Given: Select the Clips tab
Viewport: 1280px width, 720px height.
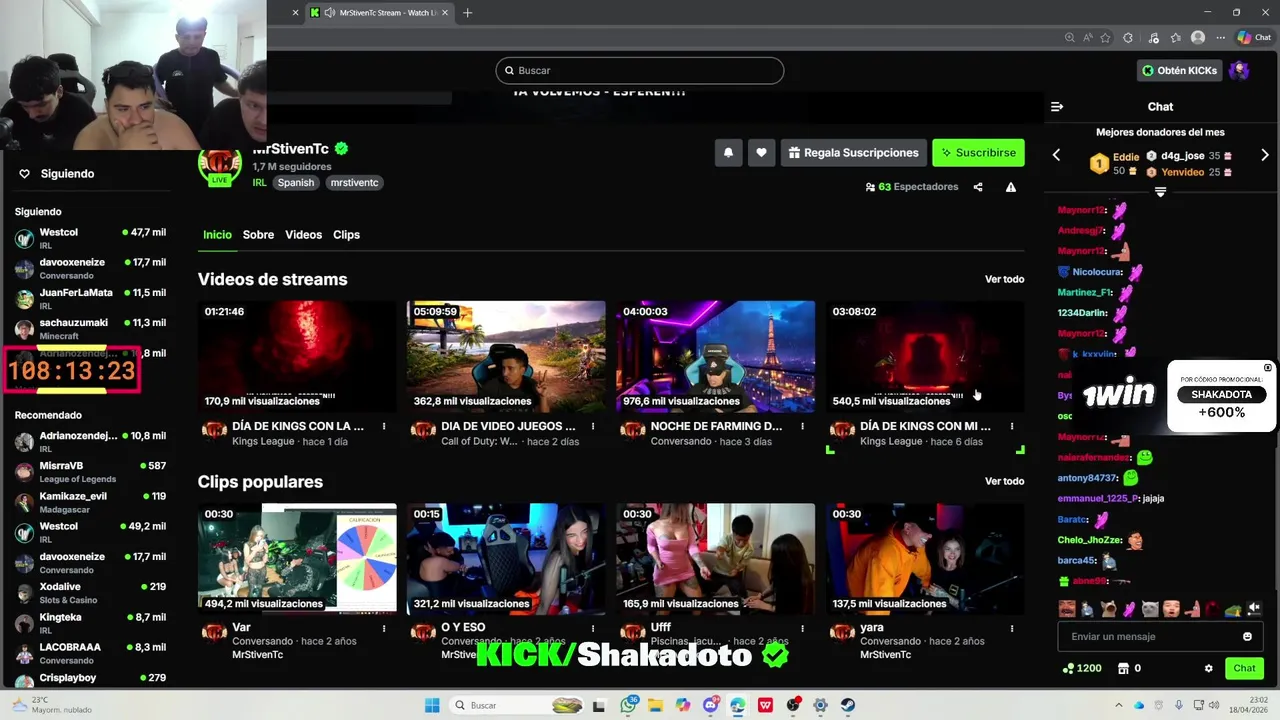Looking at the screenshot, I should pos(346,235).
